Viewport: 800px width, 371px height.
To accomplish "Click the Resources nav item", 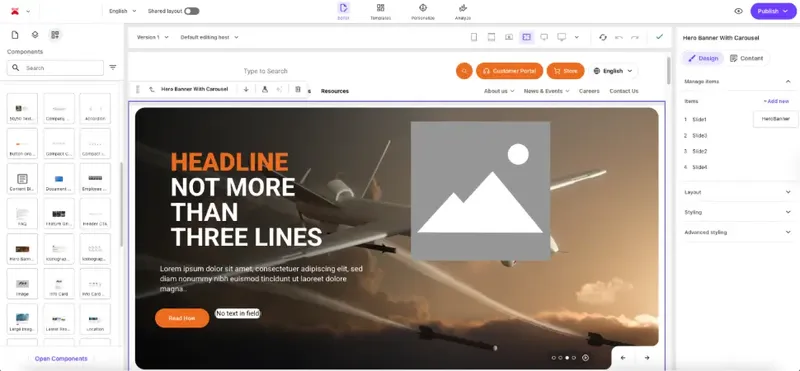I will point(335,91).
